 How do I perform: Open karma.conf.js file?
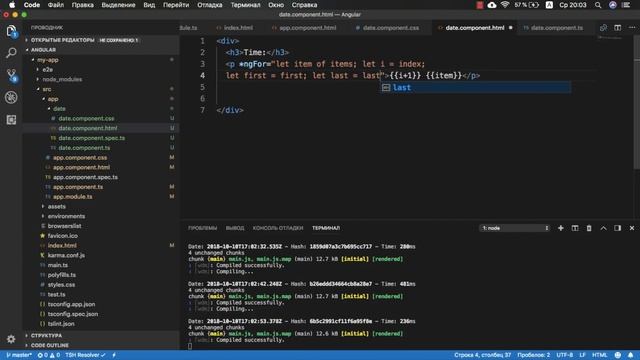(66, 256)
